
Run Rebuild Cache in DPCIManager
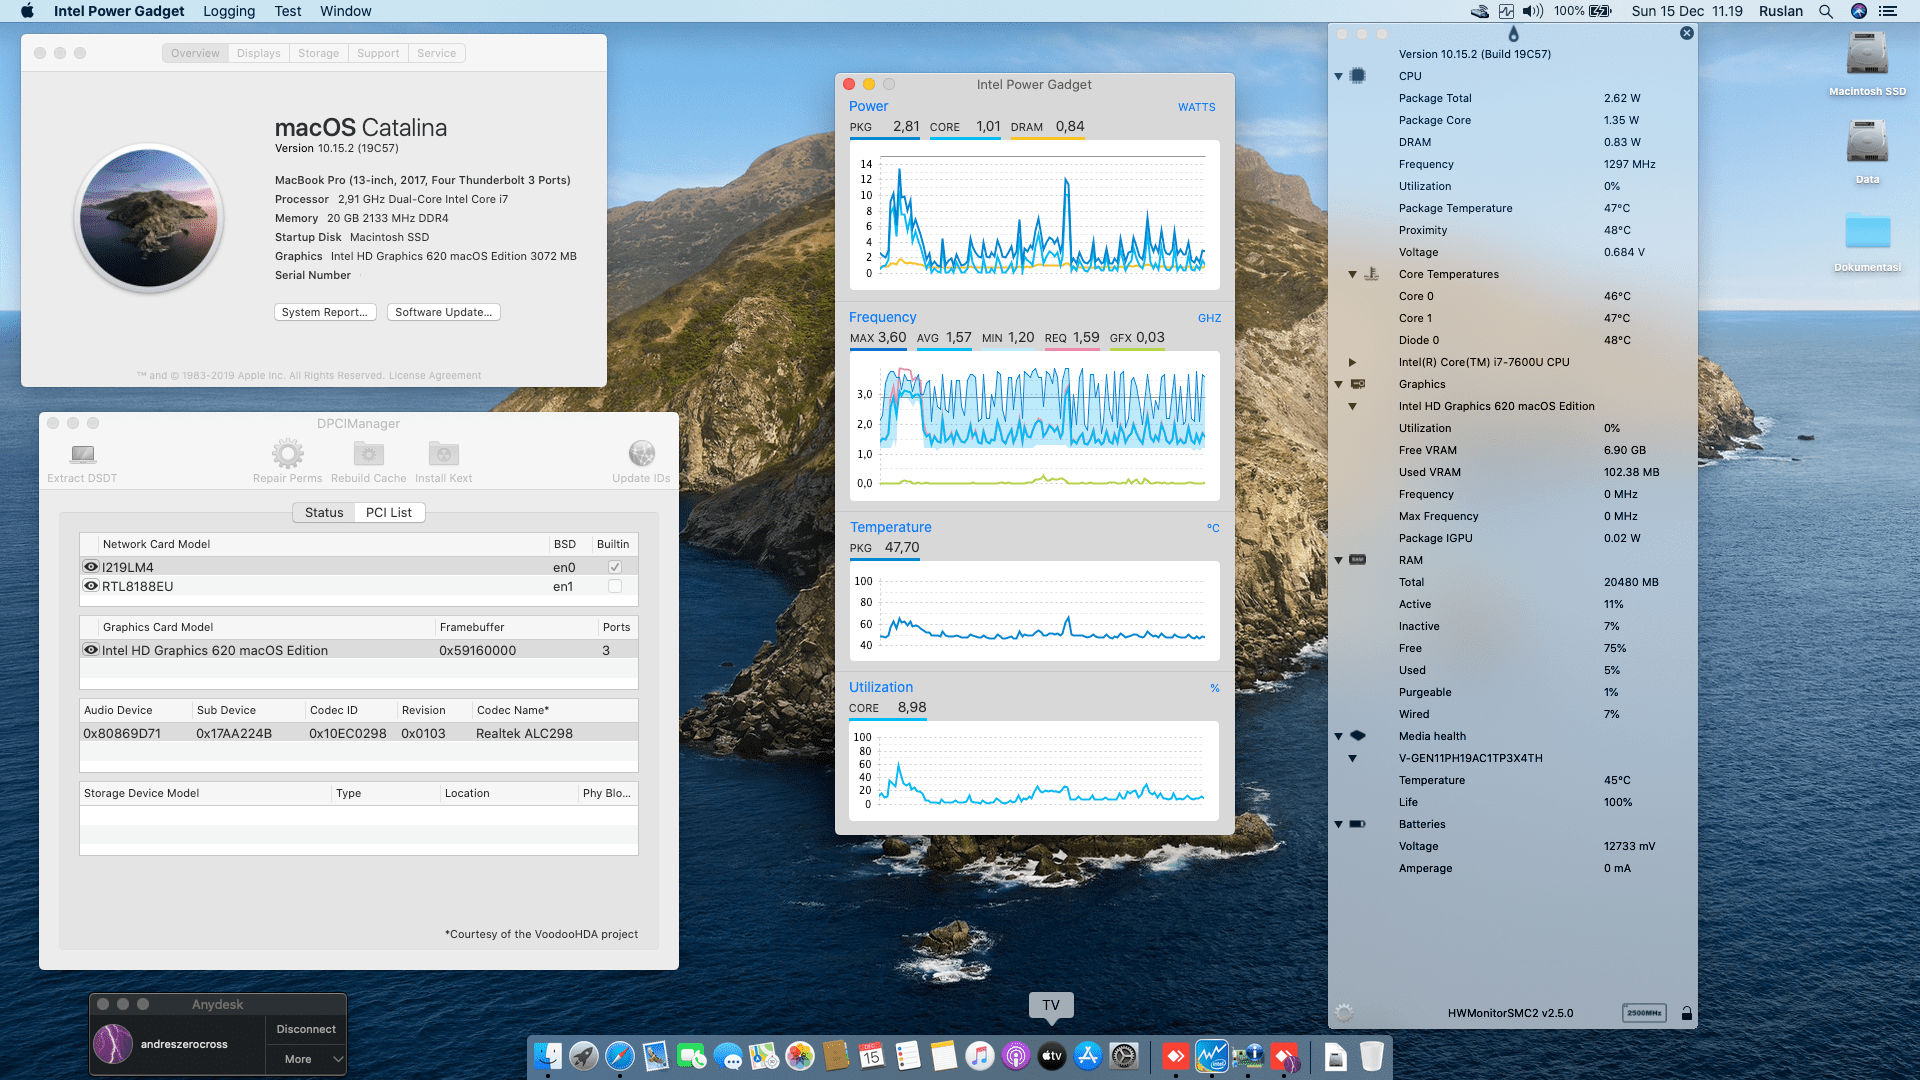pos(368,458)
